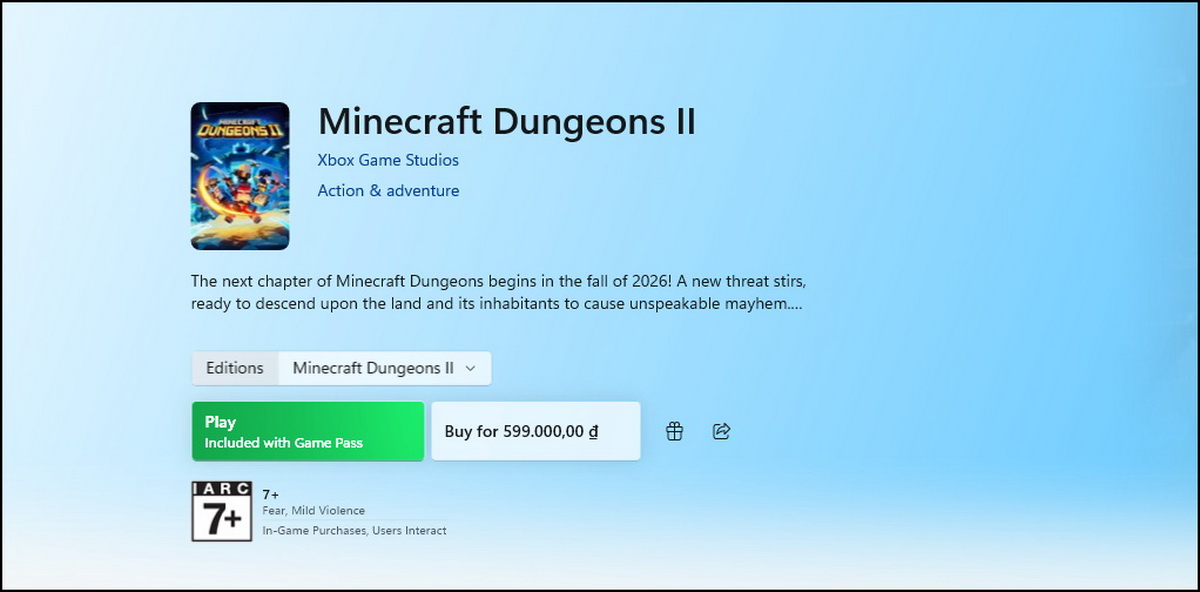Screen dimensions: 1200x592
Task: Click the In-Game Purchases, Users Interact text
Action: click(355, 530)
